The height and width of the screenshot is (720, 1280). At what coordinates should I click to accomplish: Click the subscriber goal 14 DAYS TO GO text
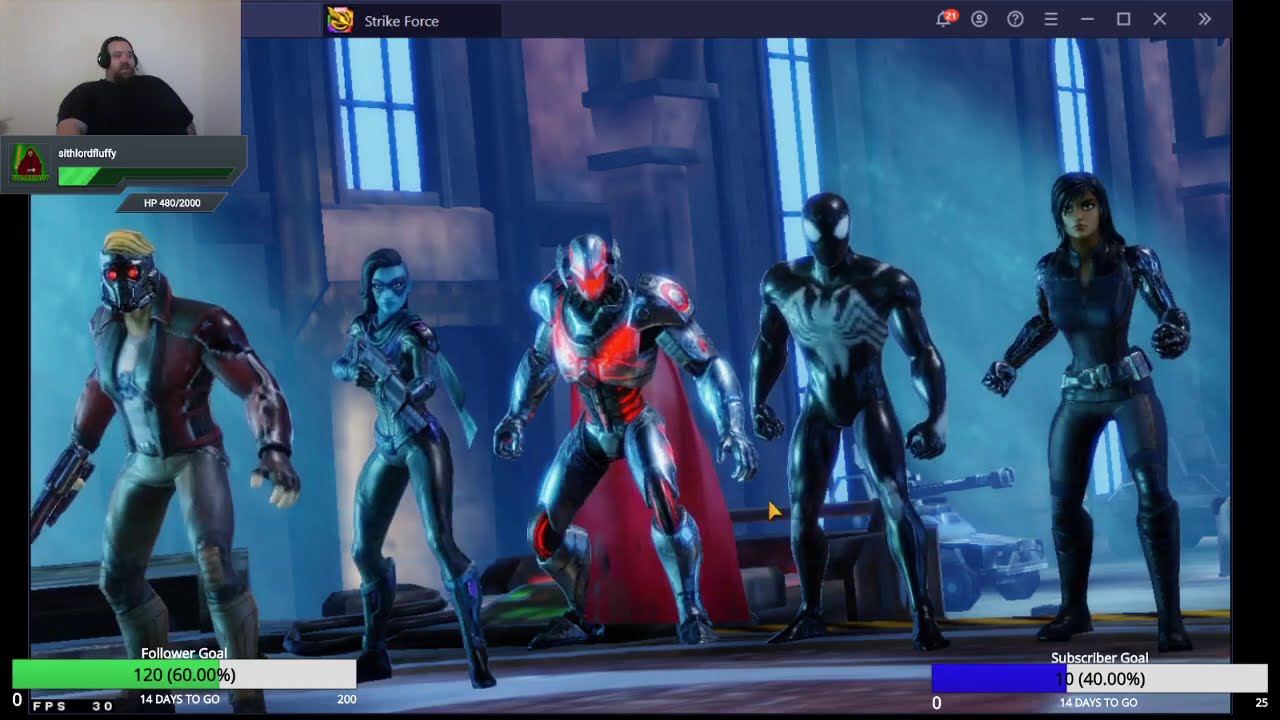tap(1098, 703)
